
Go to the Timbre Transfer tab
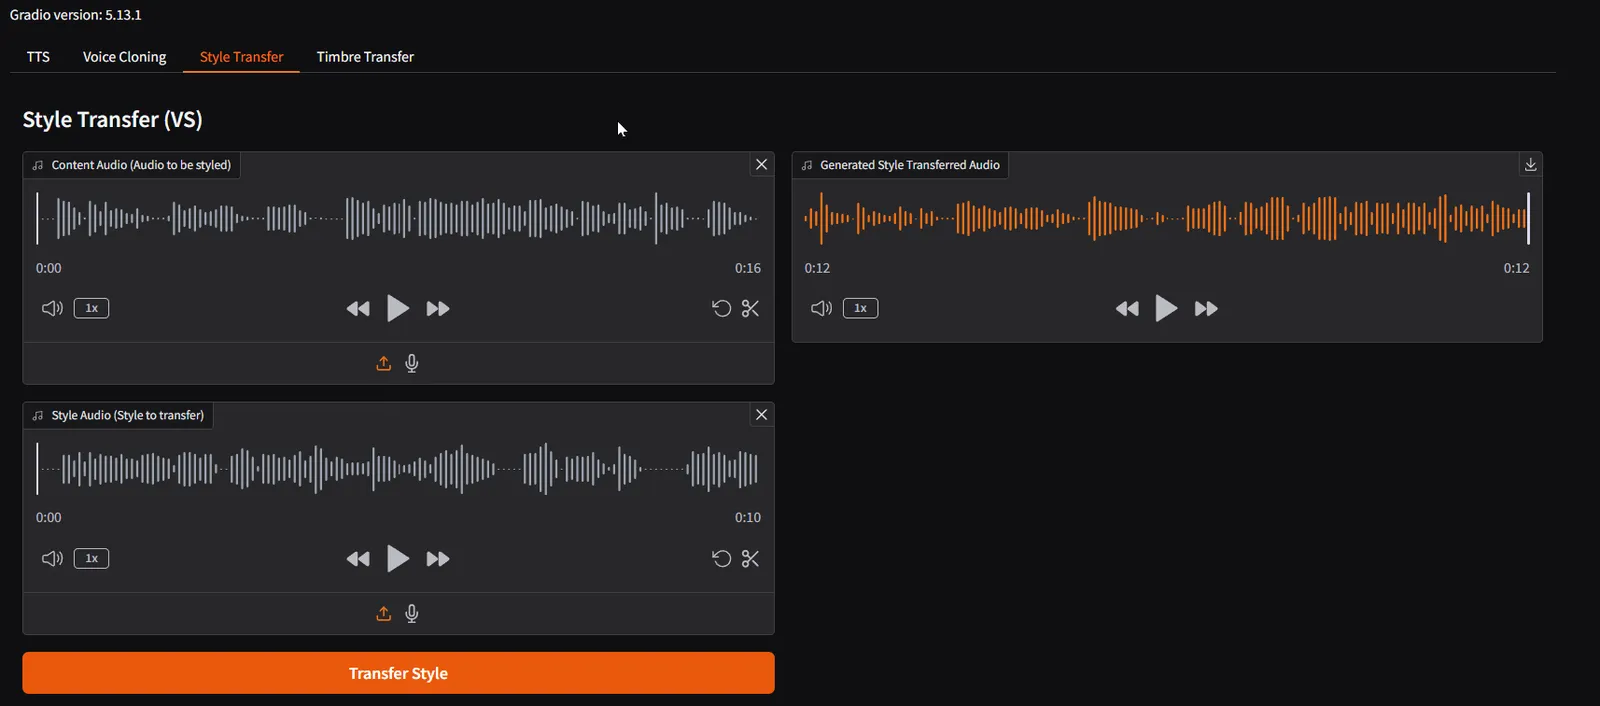point(365,57)
